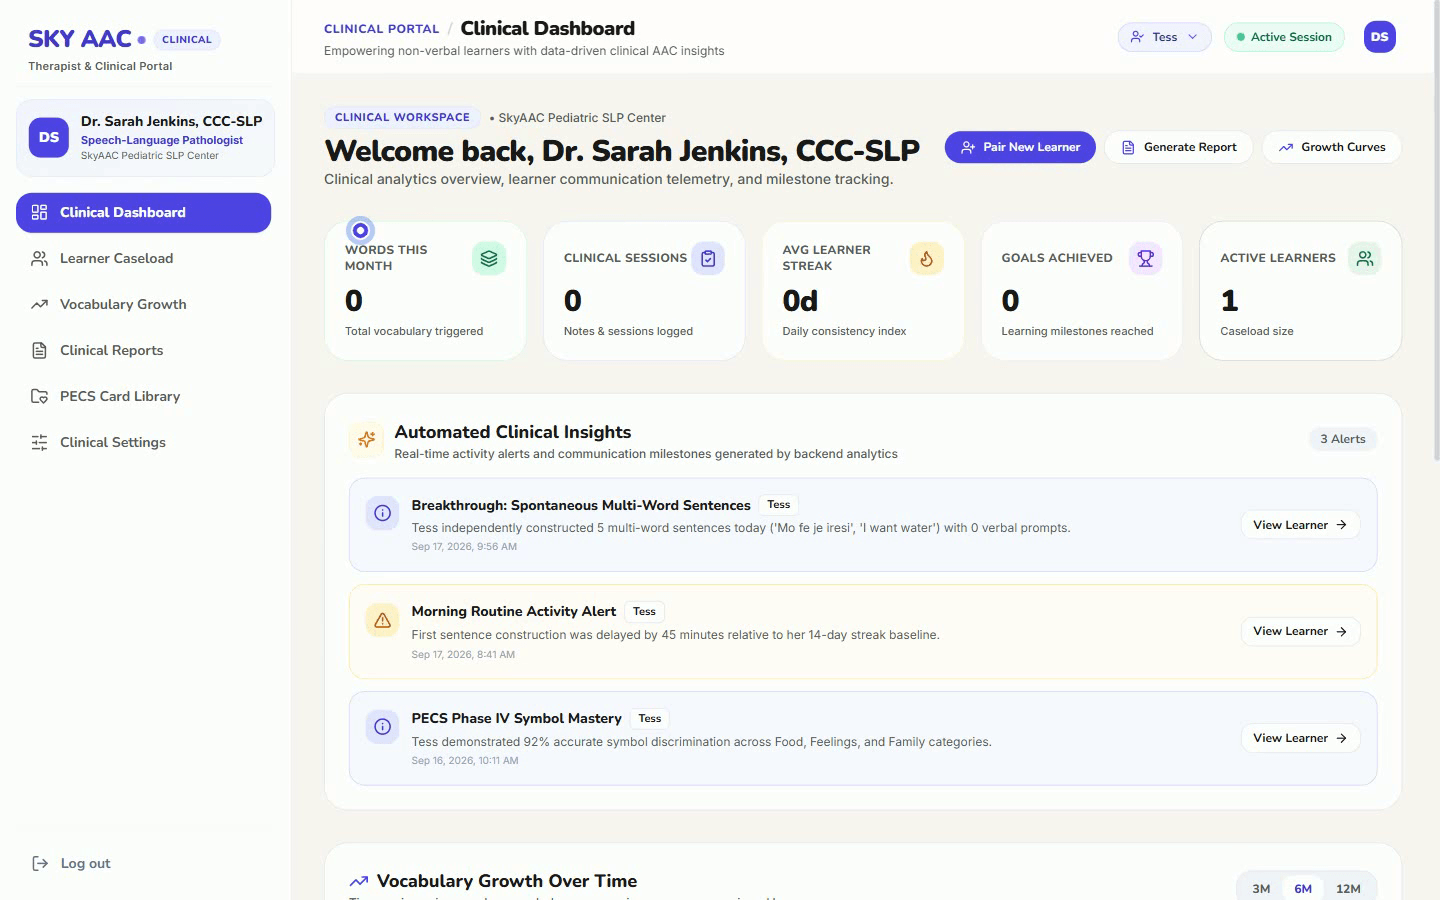Click the trophy icon in Goals Achieved card
The width and height of the screenshot is (1440, 900).
click(x=1146, y=258)
